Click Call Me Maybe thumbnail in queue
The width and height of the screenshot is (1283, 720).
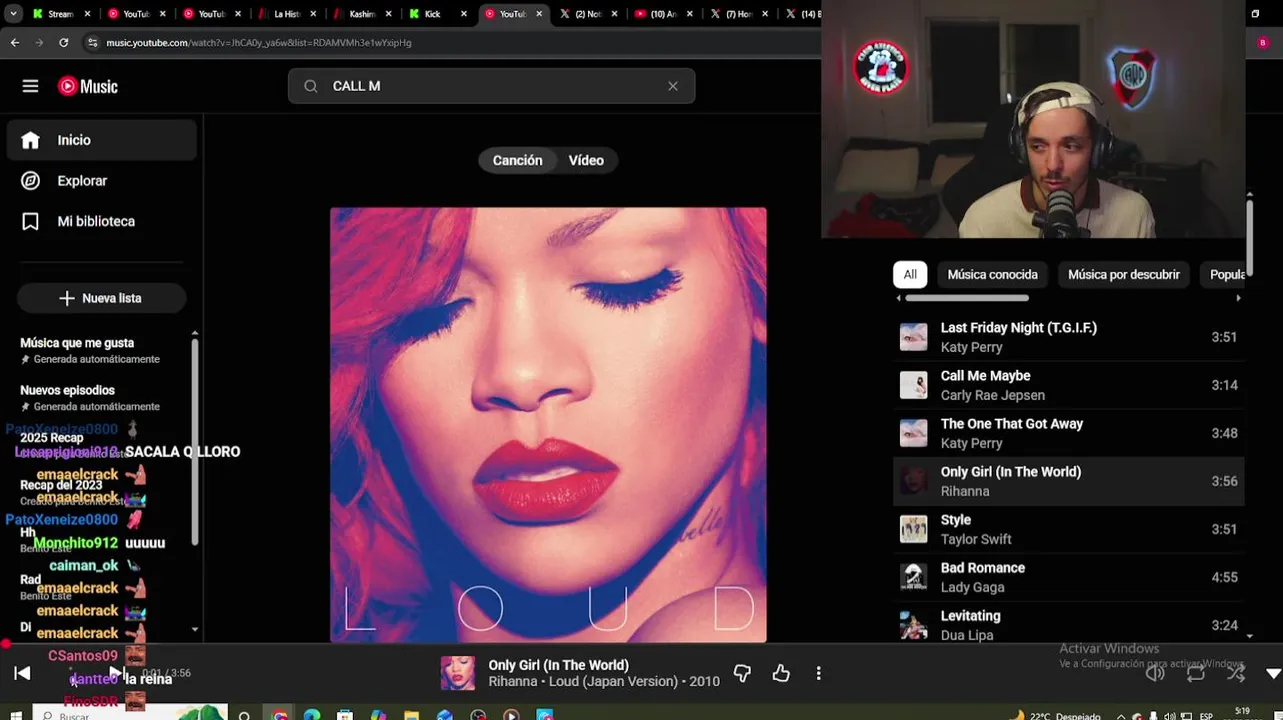[x=913, y=385]
